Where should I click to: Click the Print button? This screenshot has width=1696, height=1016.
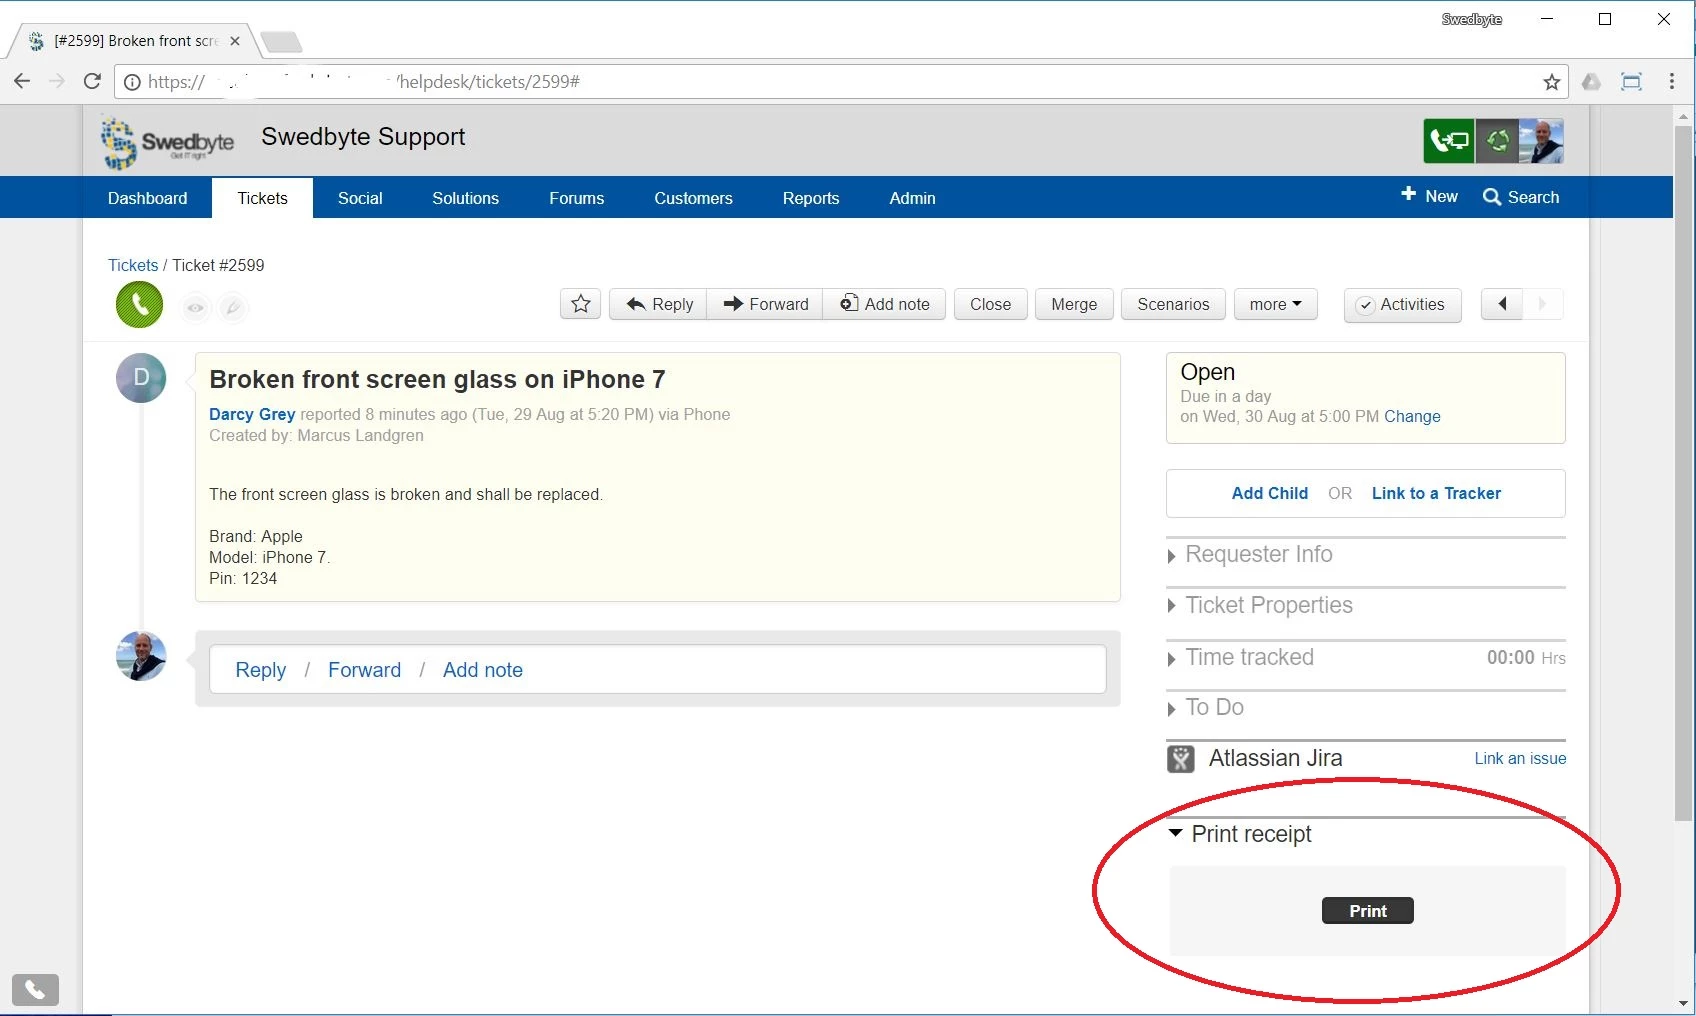[x=1368, y=911]
